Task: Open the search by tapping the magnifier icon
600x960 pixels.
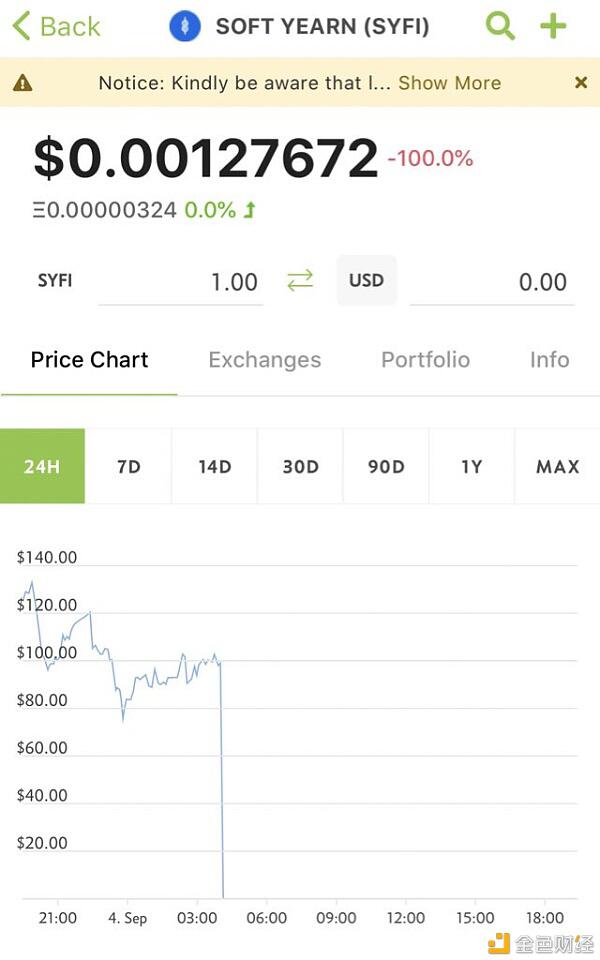Action: coord(500,27)
